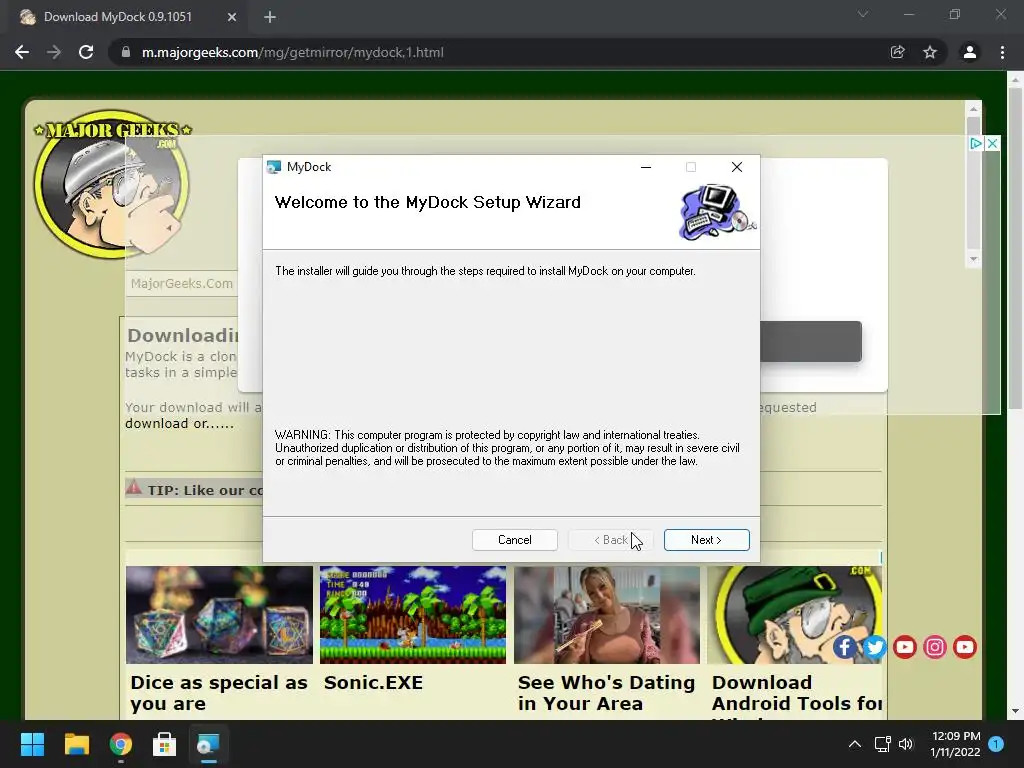
Task: Open the AdChoices triangle icon
Action: [x=976, y=143]
